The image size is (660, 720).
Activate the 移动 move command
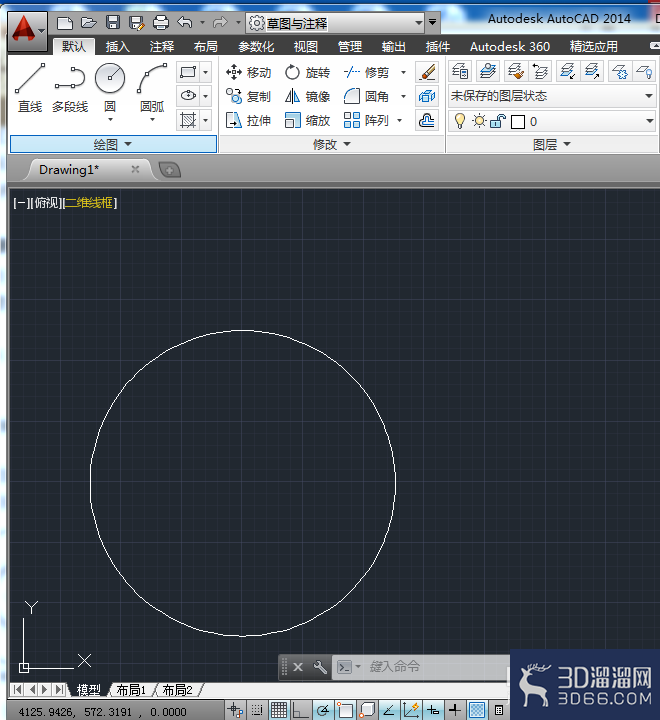coord(248,73)
